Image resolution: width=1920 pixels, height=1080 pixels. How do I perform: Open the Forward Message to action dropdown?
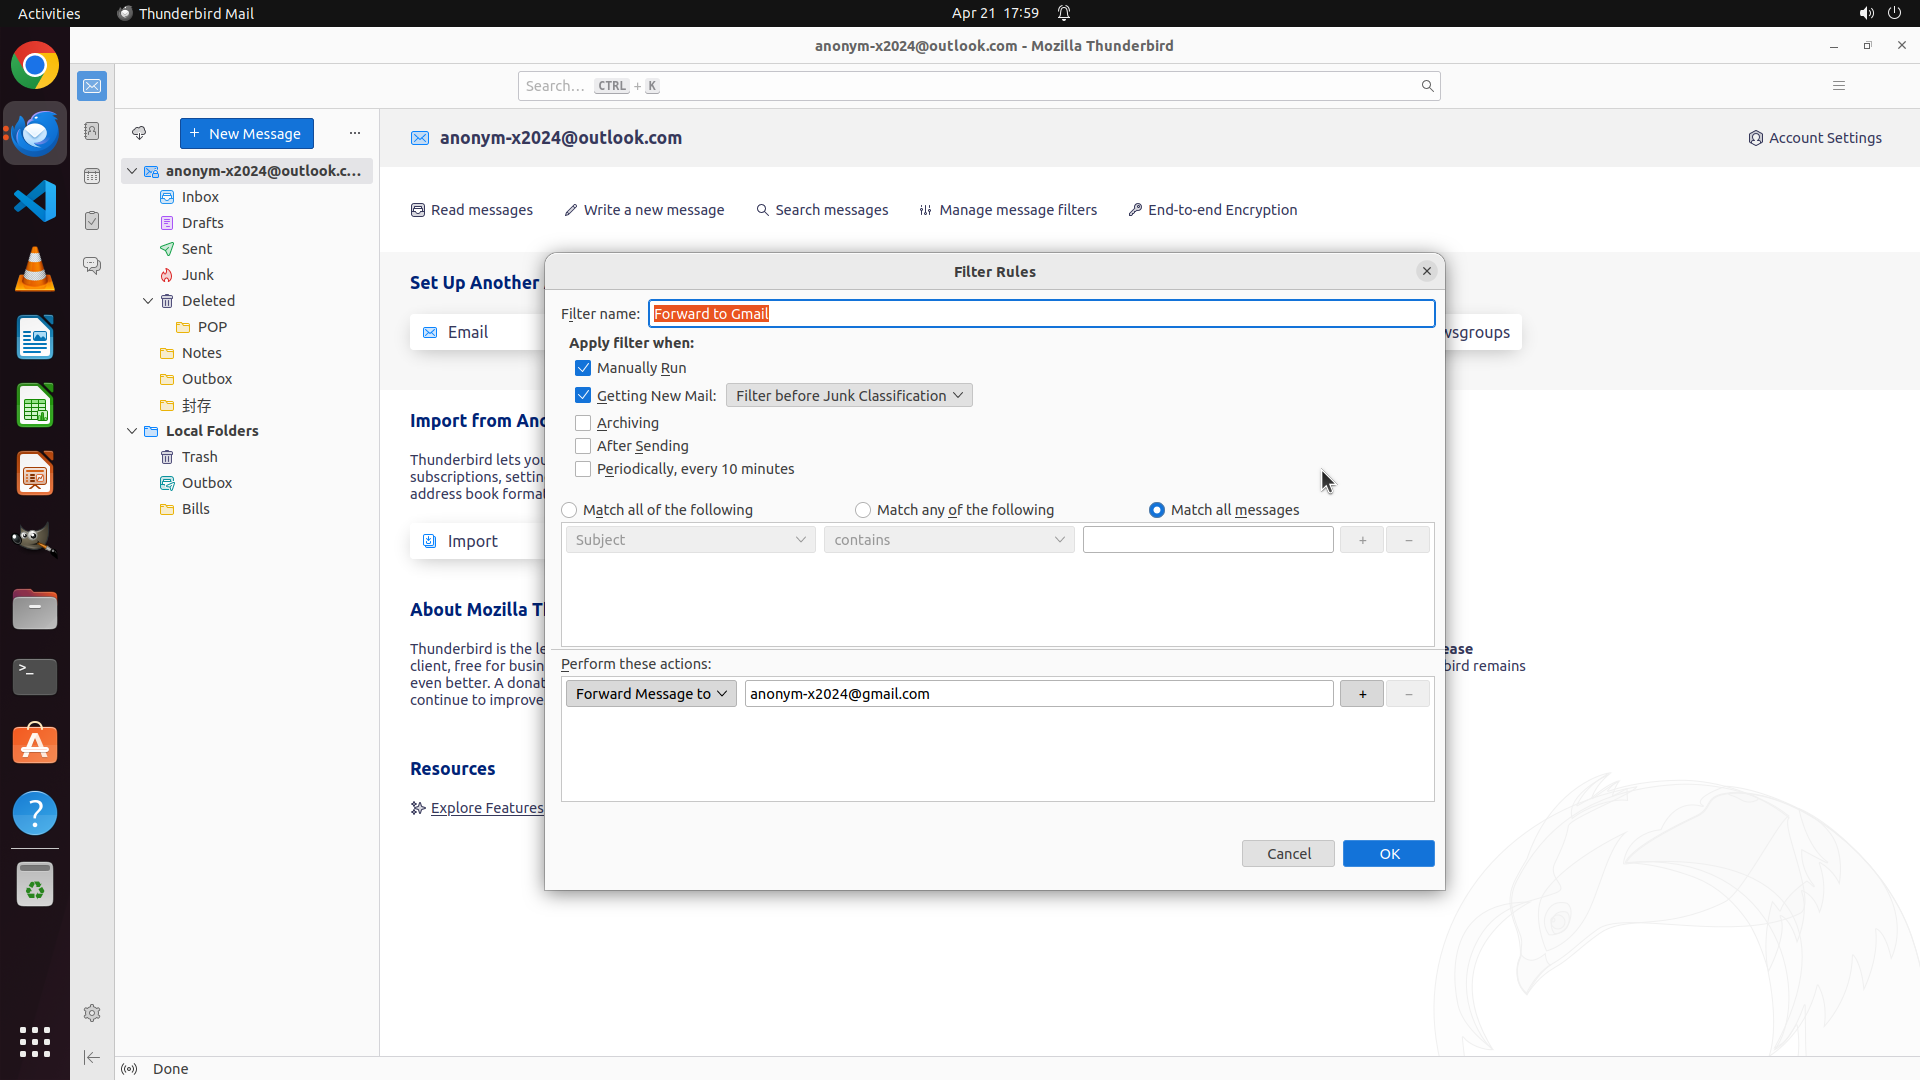(650, 694)
